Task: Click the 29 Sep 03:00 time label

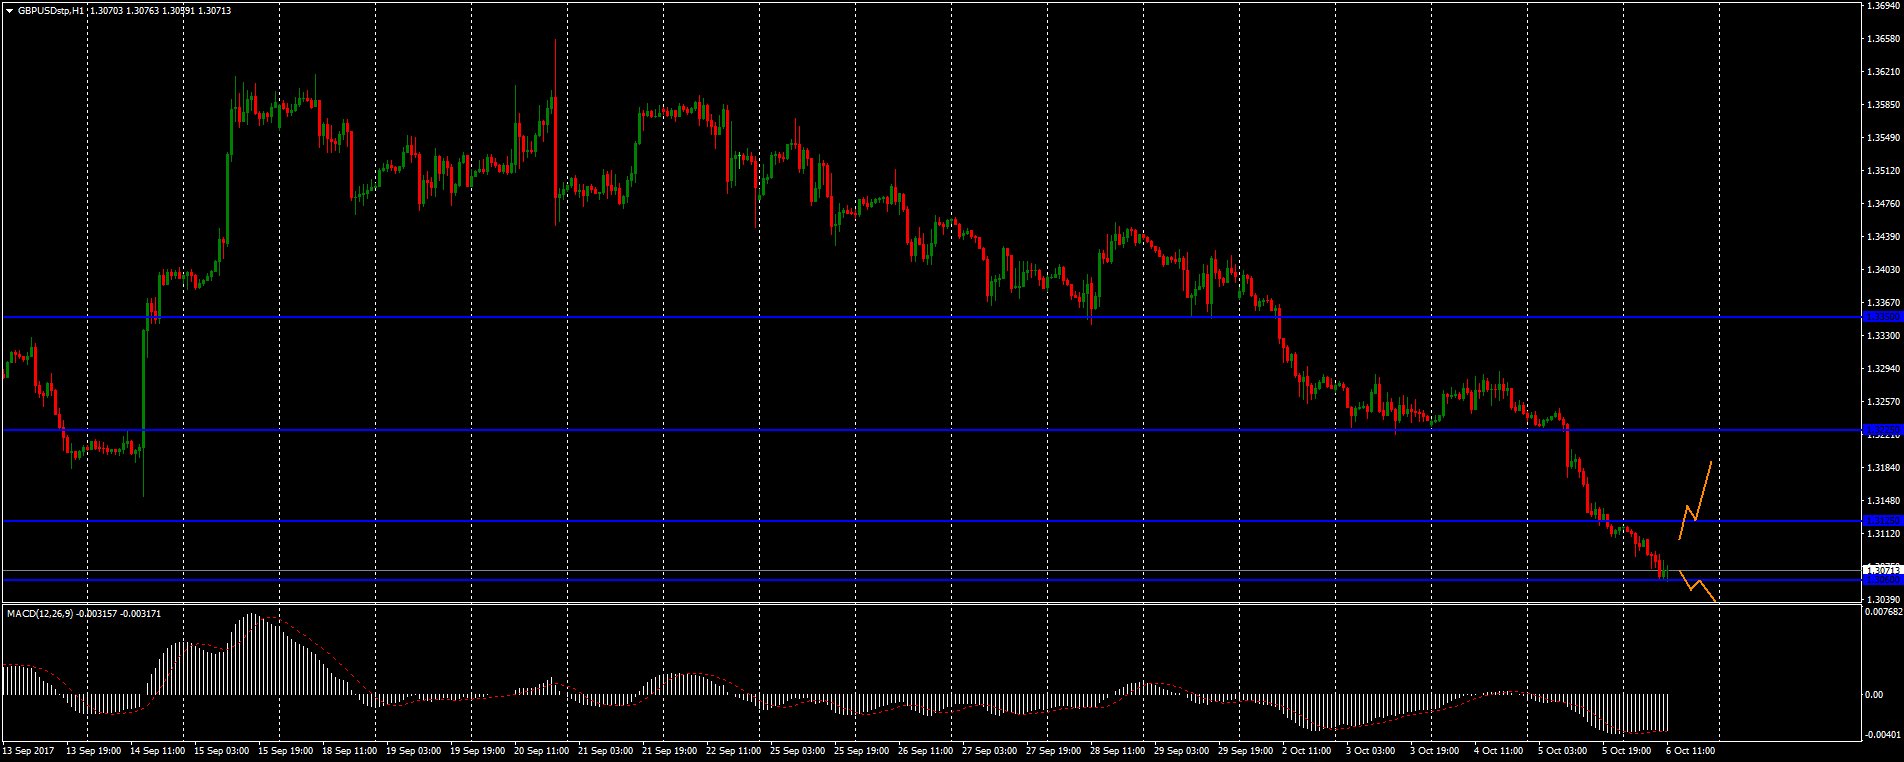Action: (x=1183, y=749)
